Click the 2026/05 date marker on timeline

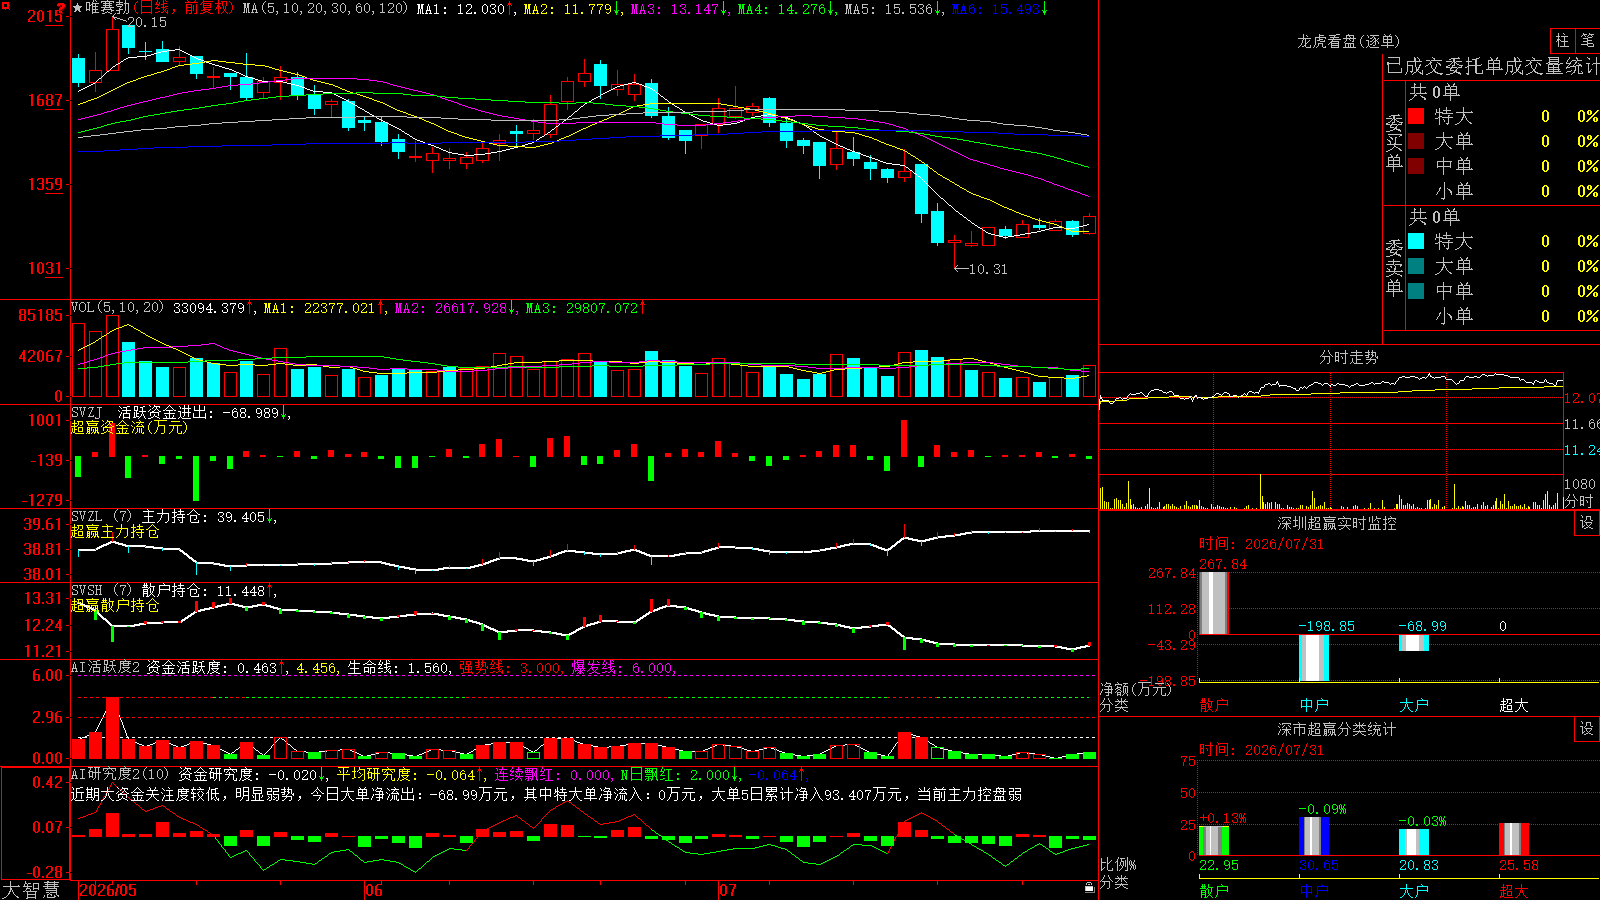point(108,890)
